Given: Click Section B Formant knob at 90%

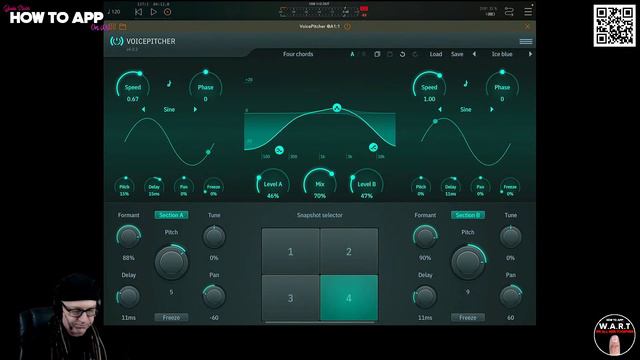Looking at the screenshot, I should 425,237.
